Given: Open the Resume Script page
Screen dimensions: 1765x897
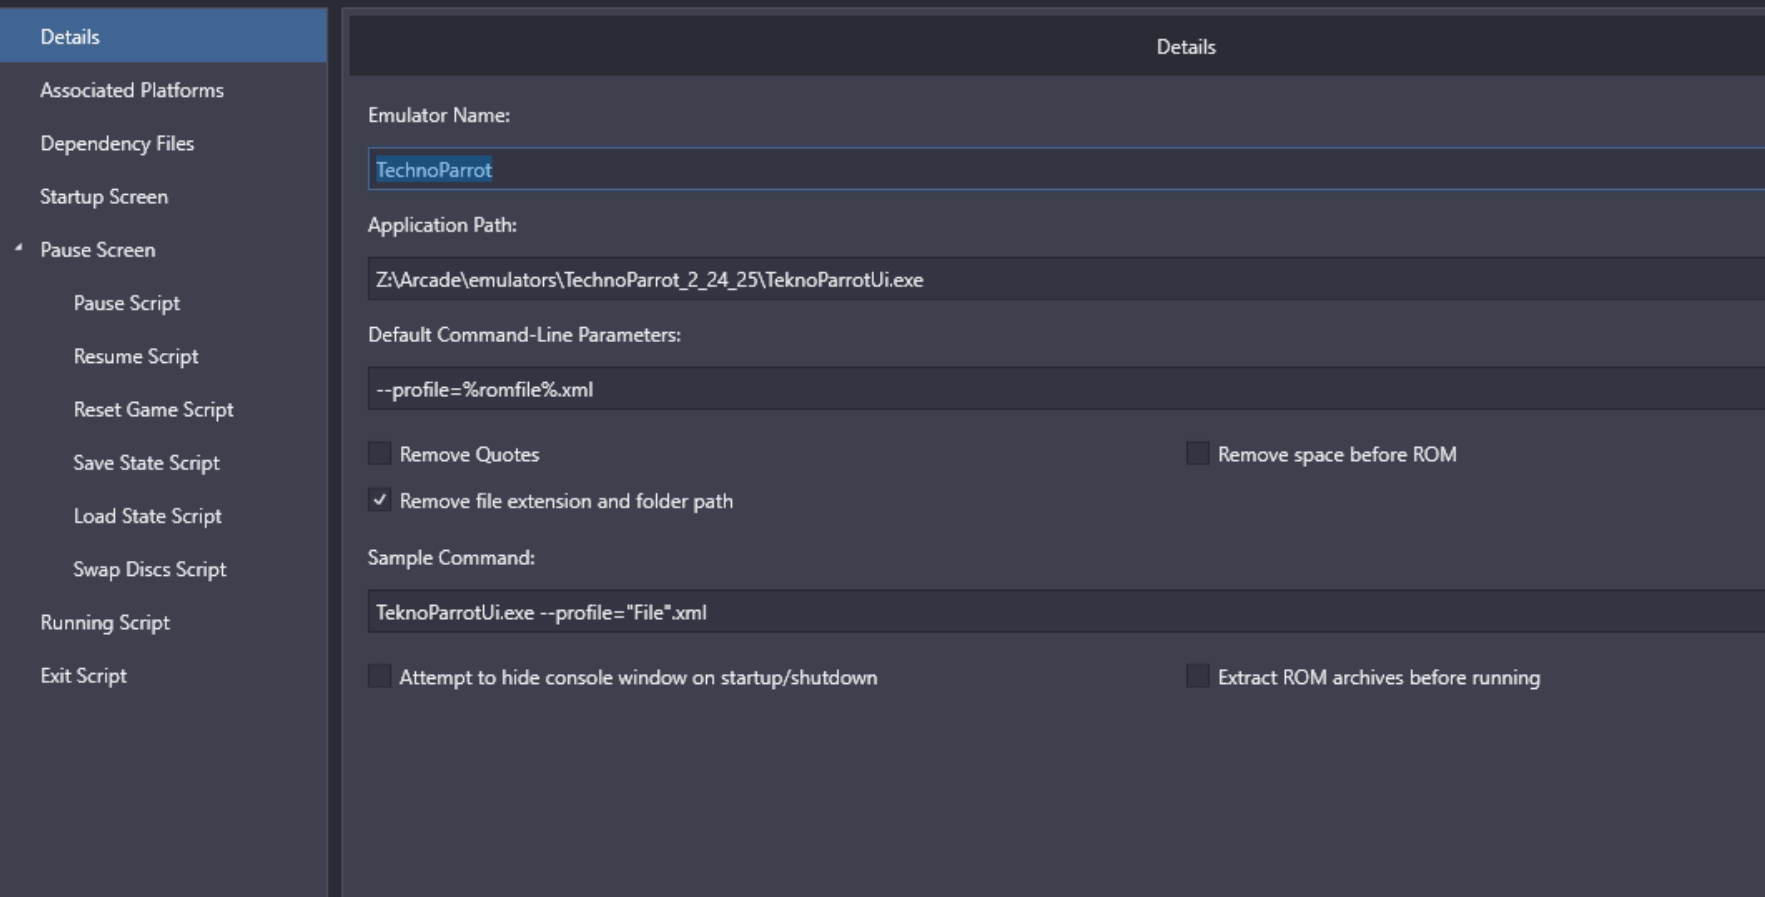Looking at the screenshot, I should pos(136,356).
